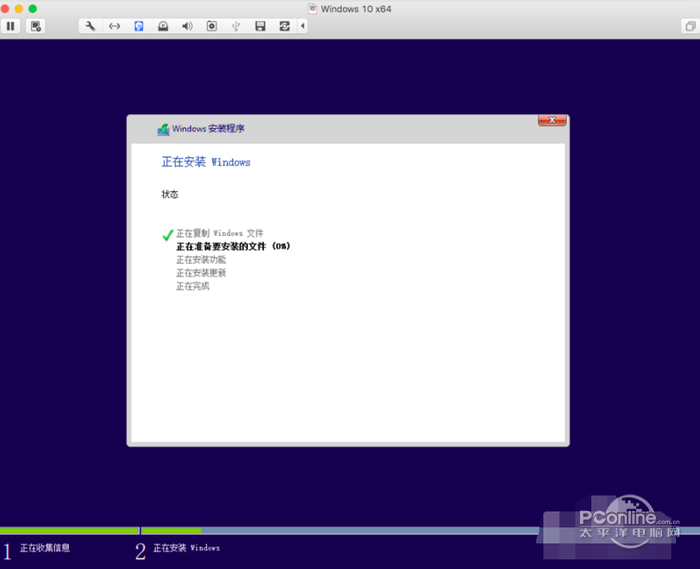Click the floppy disk icon

(x=260, y=26)
